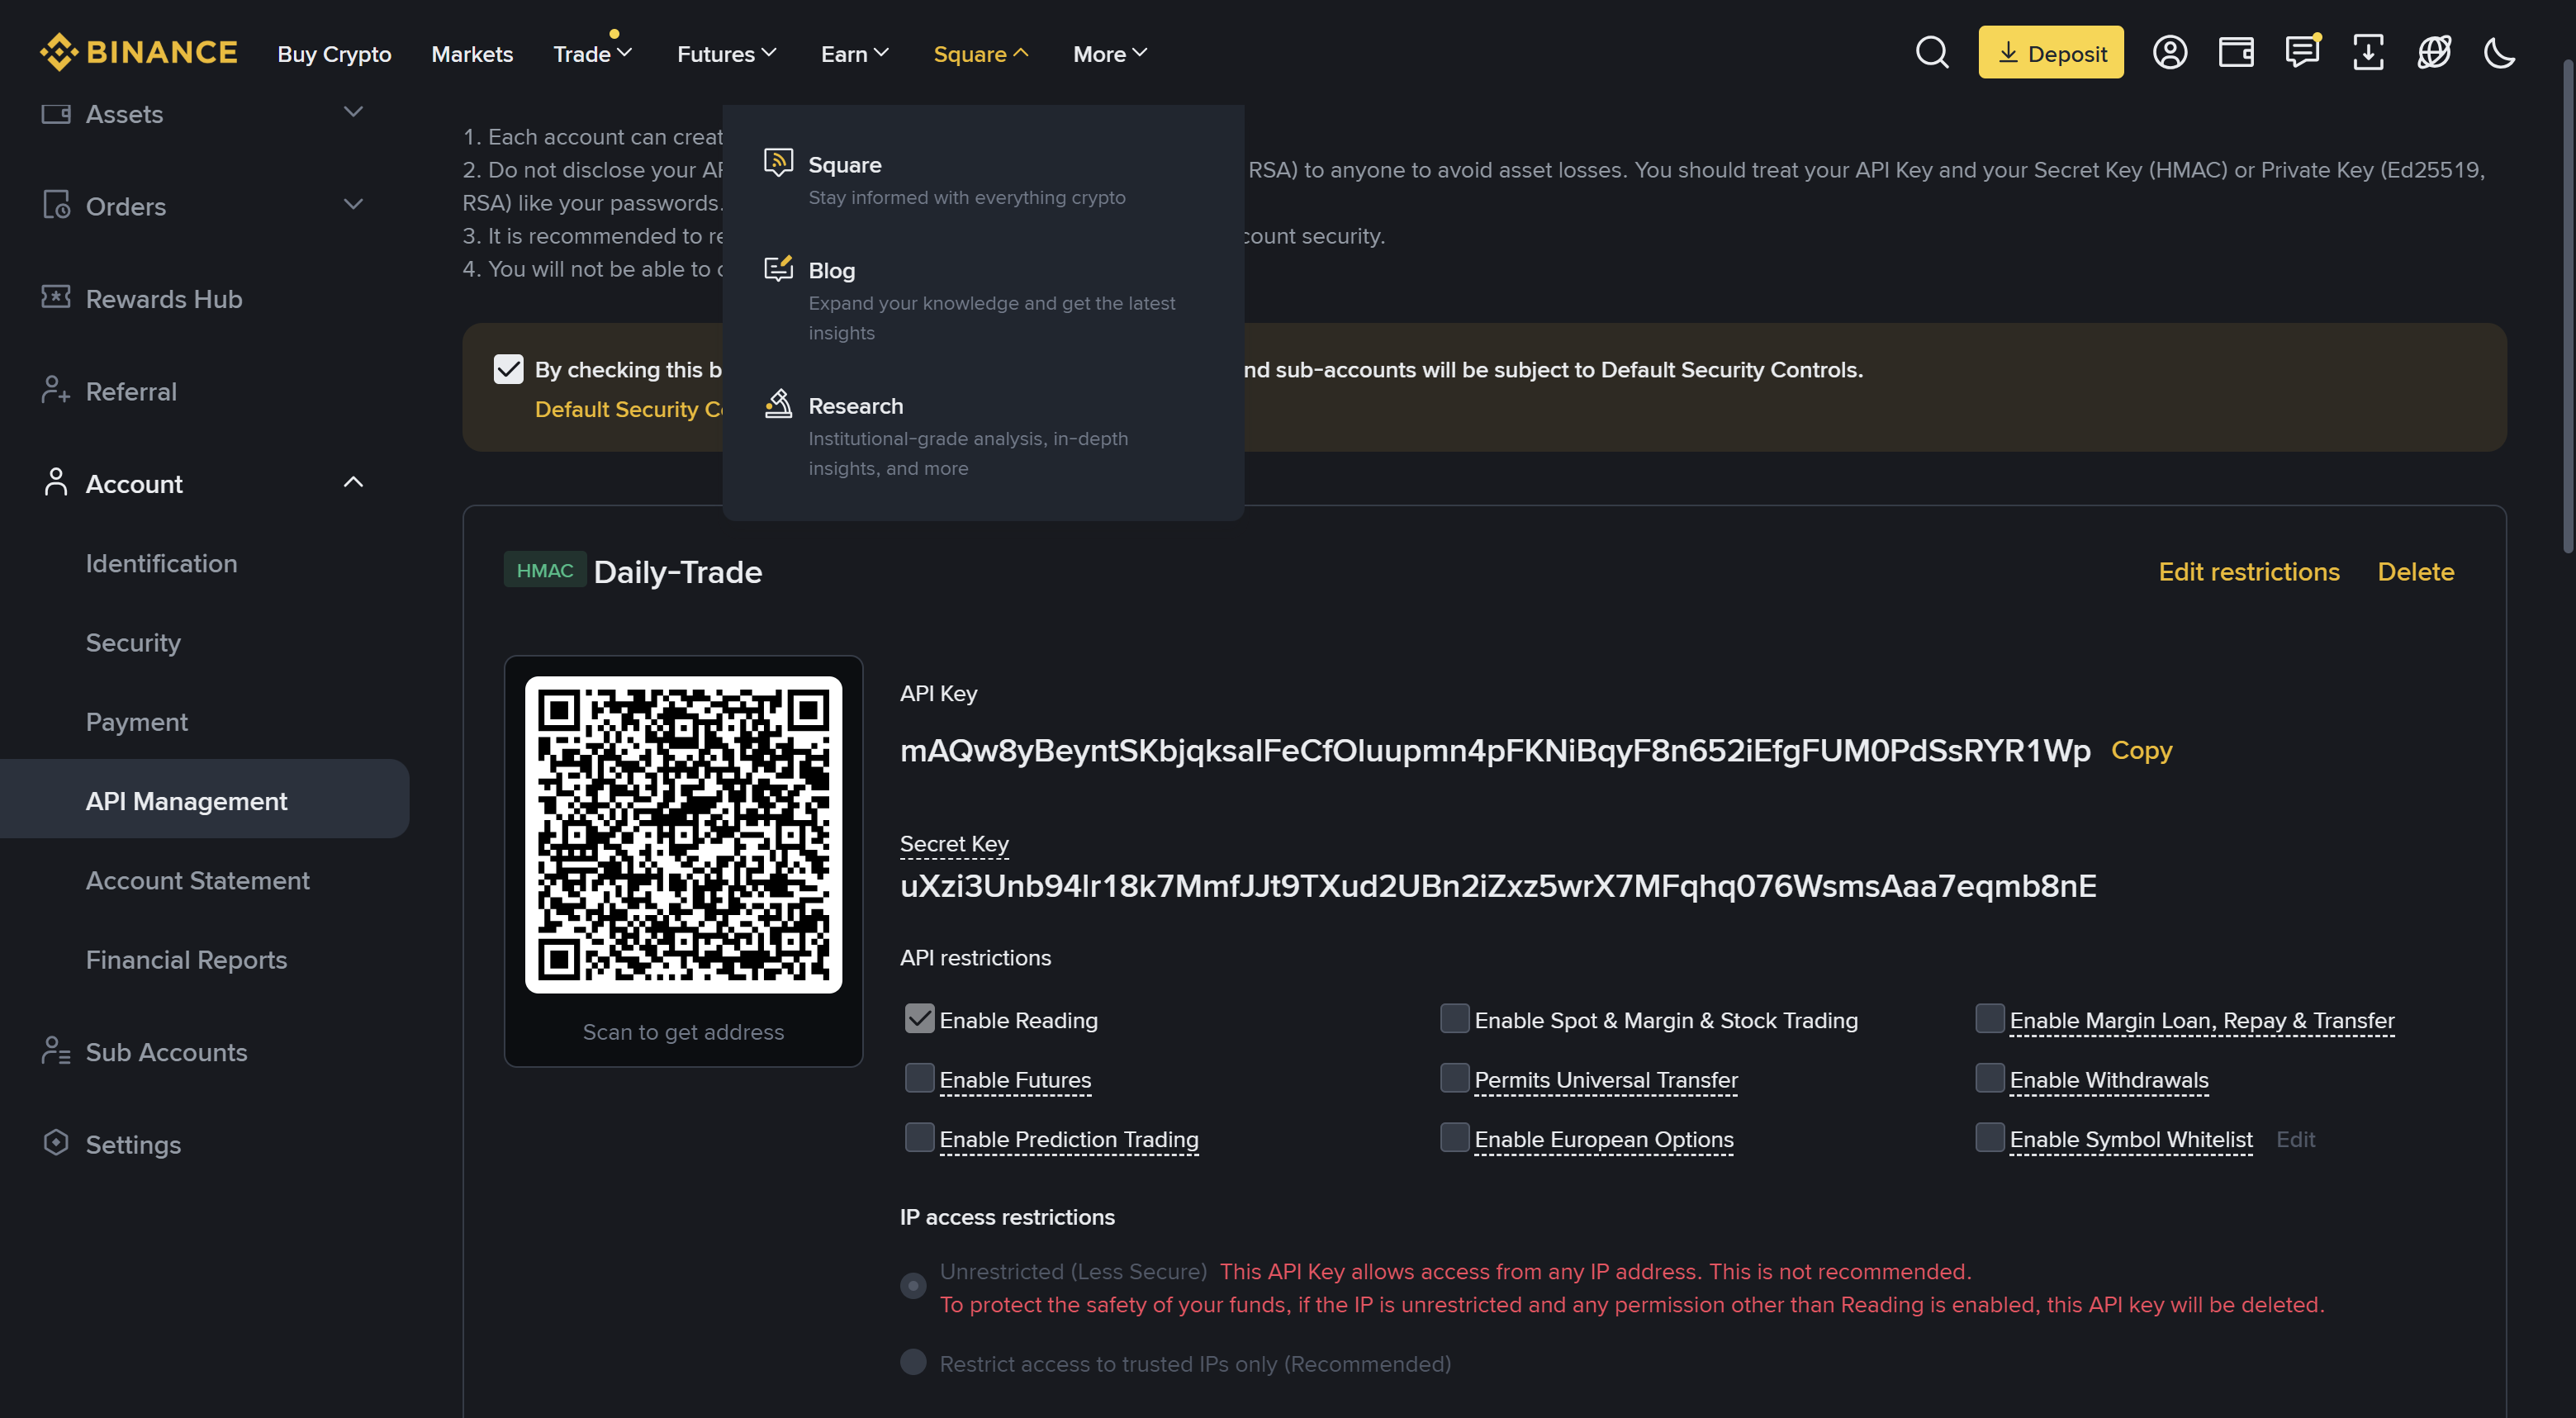Select API Management sidebar item
The image size is (2576, 1418).
tap(204, 799)
